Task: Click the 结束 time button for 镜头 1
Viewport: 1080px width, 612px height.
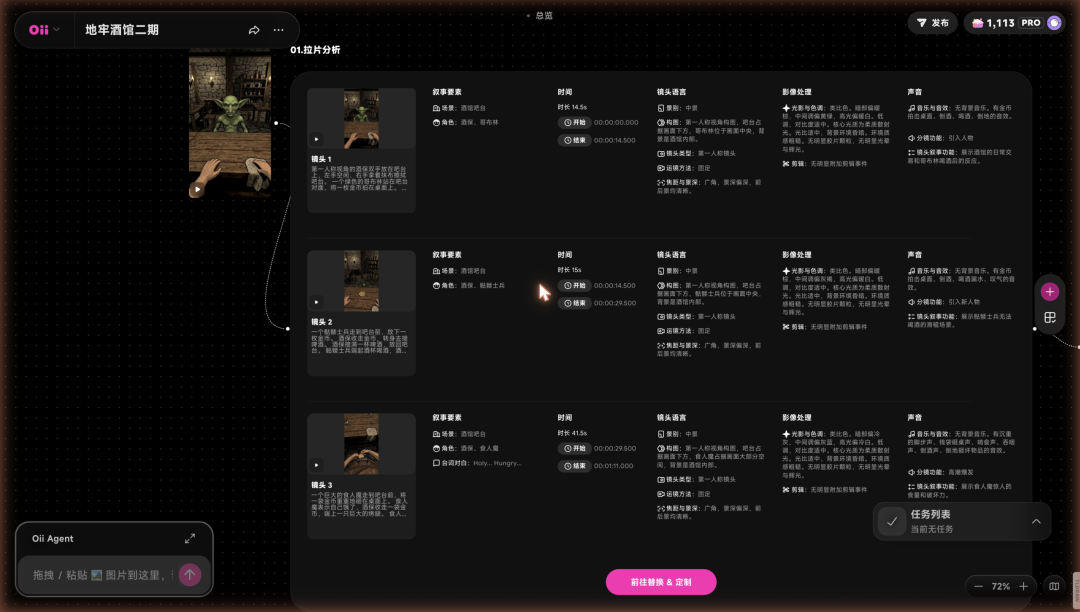Action: click(574, 140)
